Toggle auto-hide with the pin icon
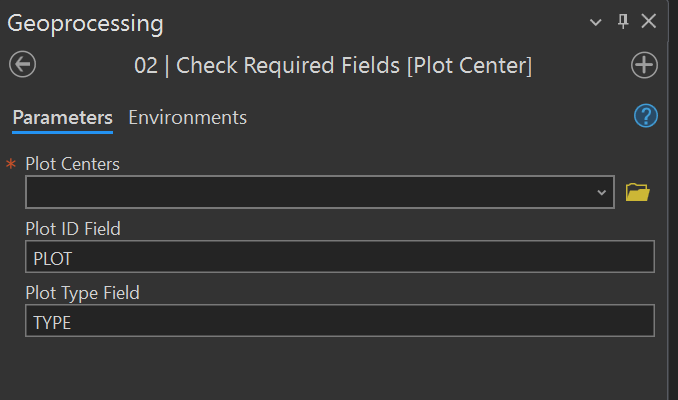Image resolution: width=678 pixels, height=400 pixels. pyautogui.click(x=623, y=21)
